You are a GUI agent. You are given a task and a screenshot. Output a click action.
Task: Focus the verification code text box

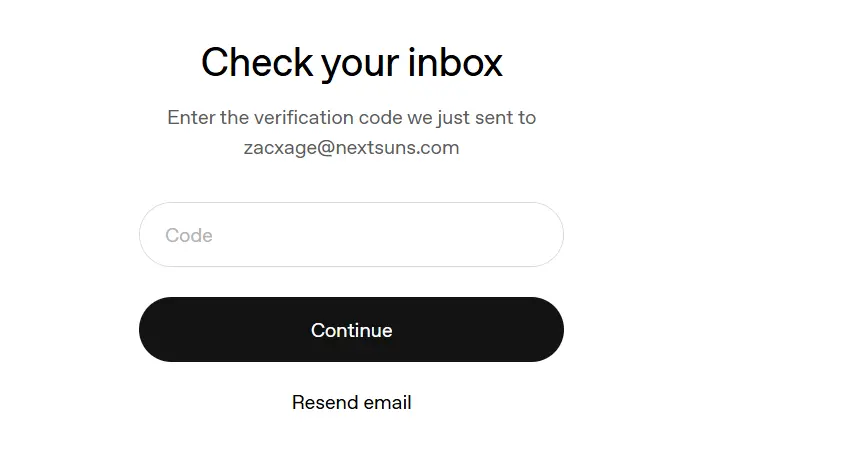pyautogui.click(x=351, y=235)
